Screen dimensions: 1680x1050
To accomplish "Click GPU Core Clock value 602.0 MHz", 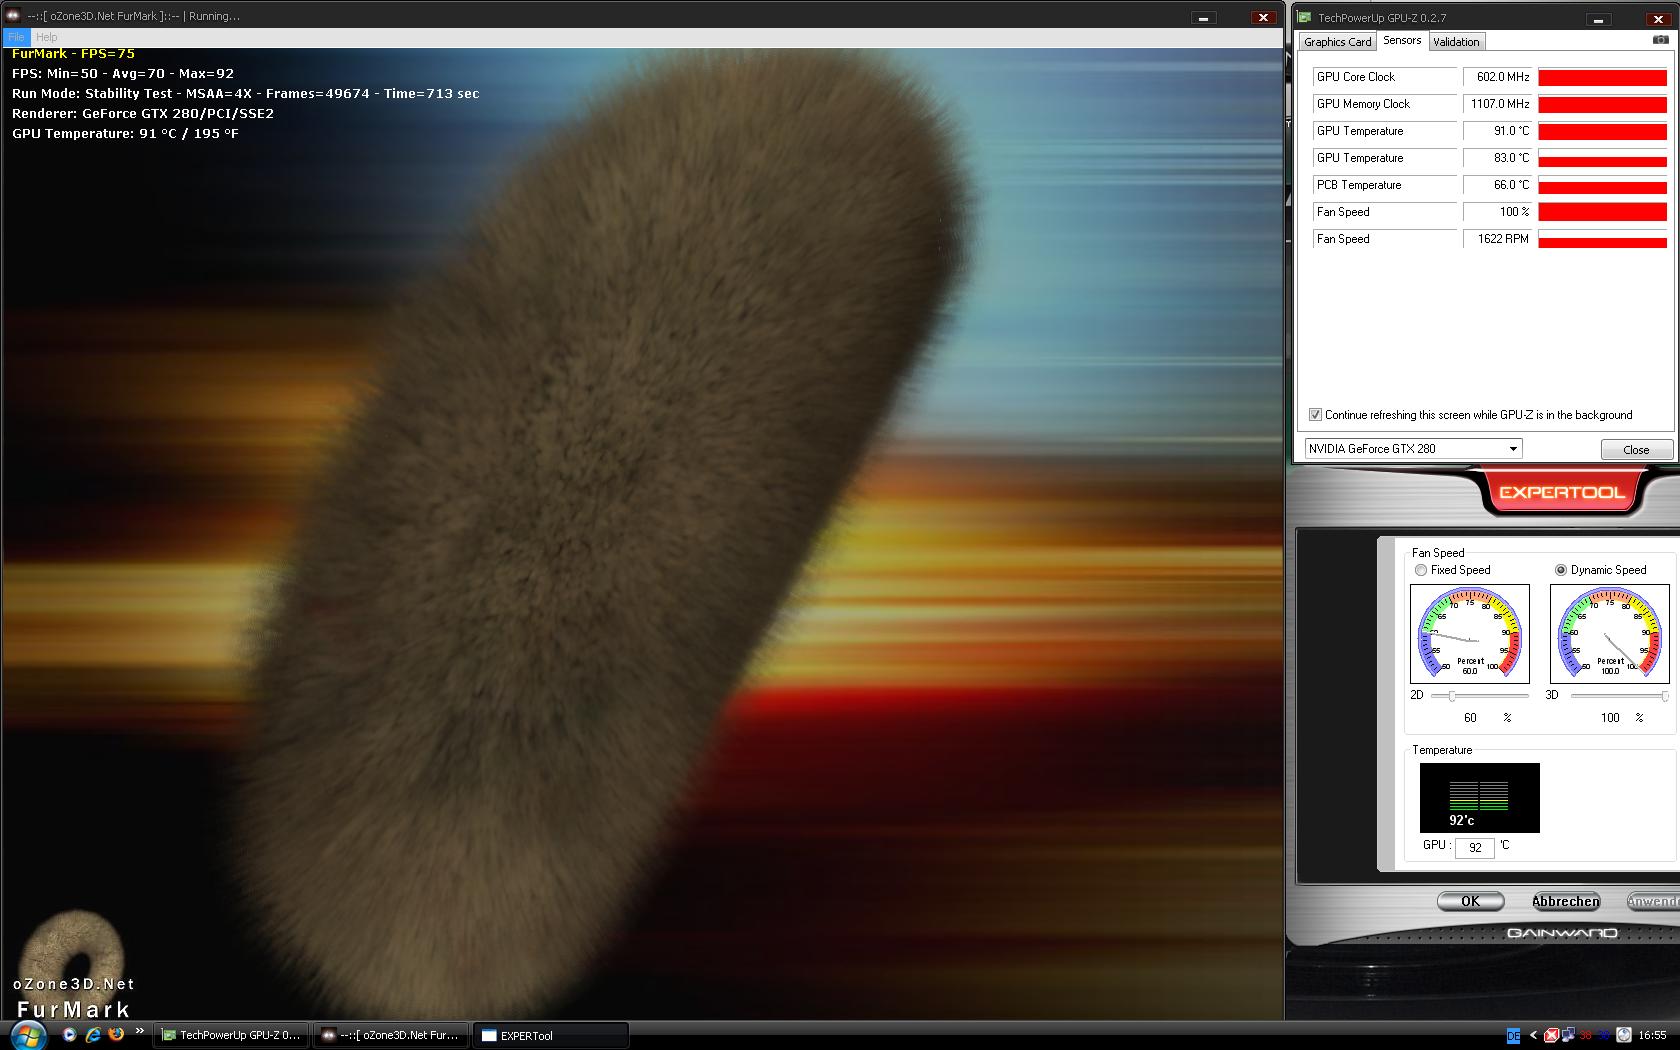I will [x=1498, y=77].
